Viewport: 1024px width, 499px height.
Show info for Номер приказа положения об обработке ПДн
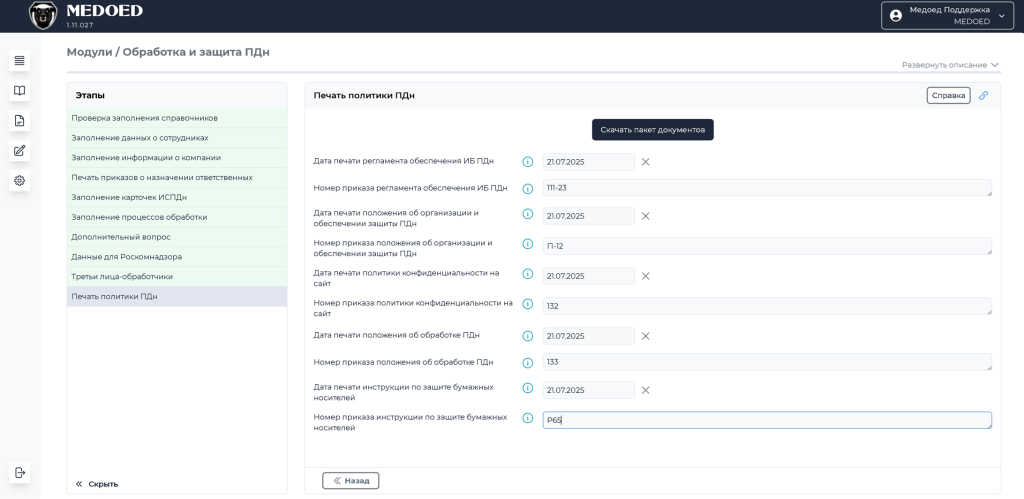[x=528, y=362]
